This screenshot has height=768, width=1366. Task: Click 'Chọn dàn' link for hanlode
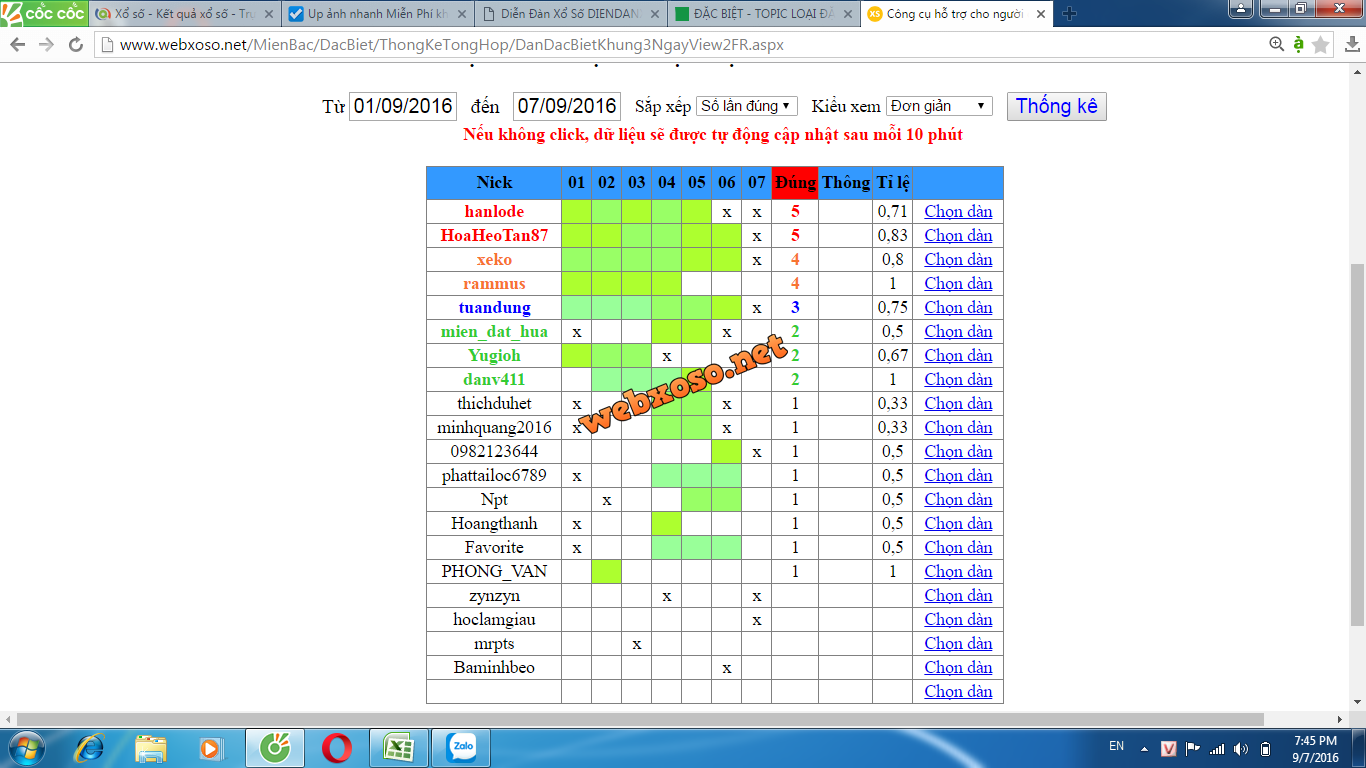tap(958, 212)
